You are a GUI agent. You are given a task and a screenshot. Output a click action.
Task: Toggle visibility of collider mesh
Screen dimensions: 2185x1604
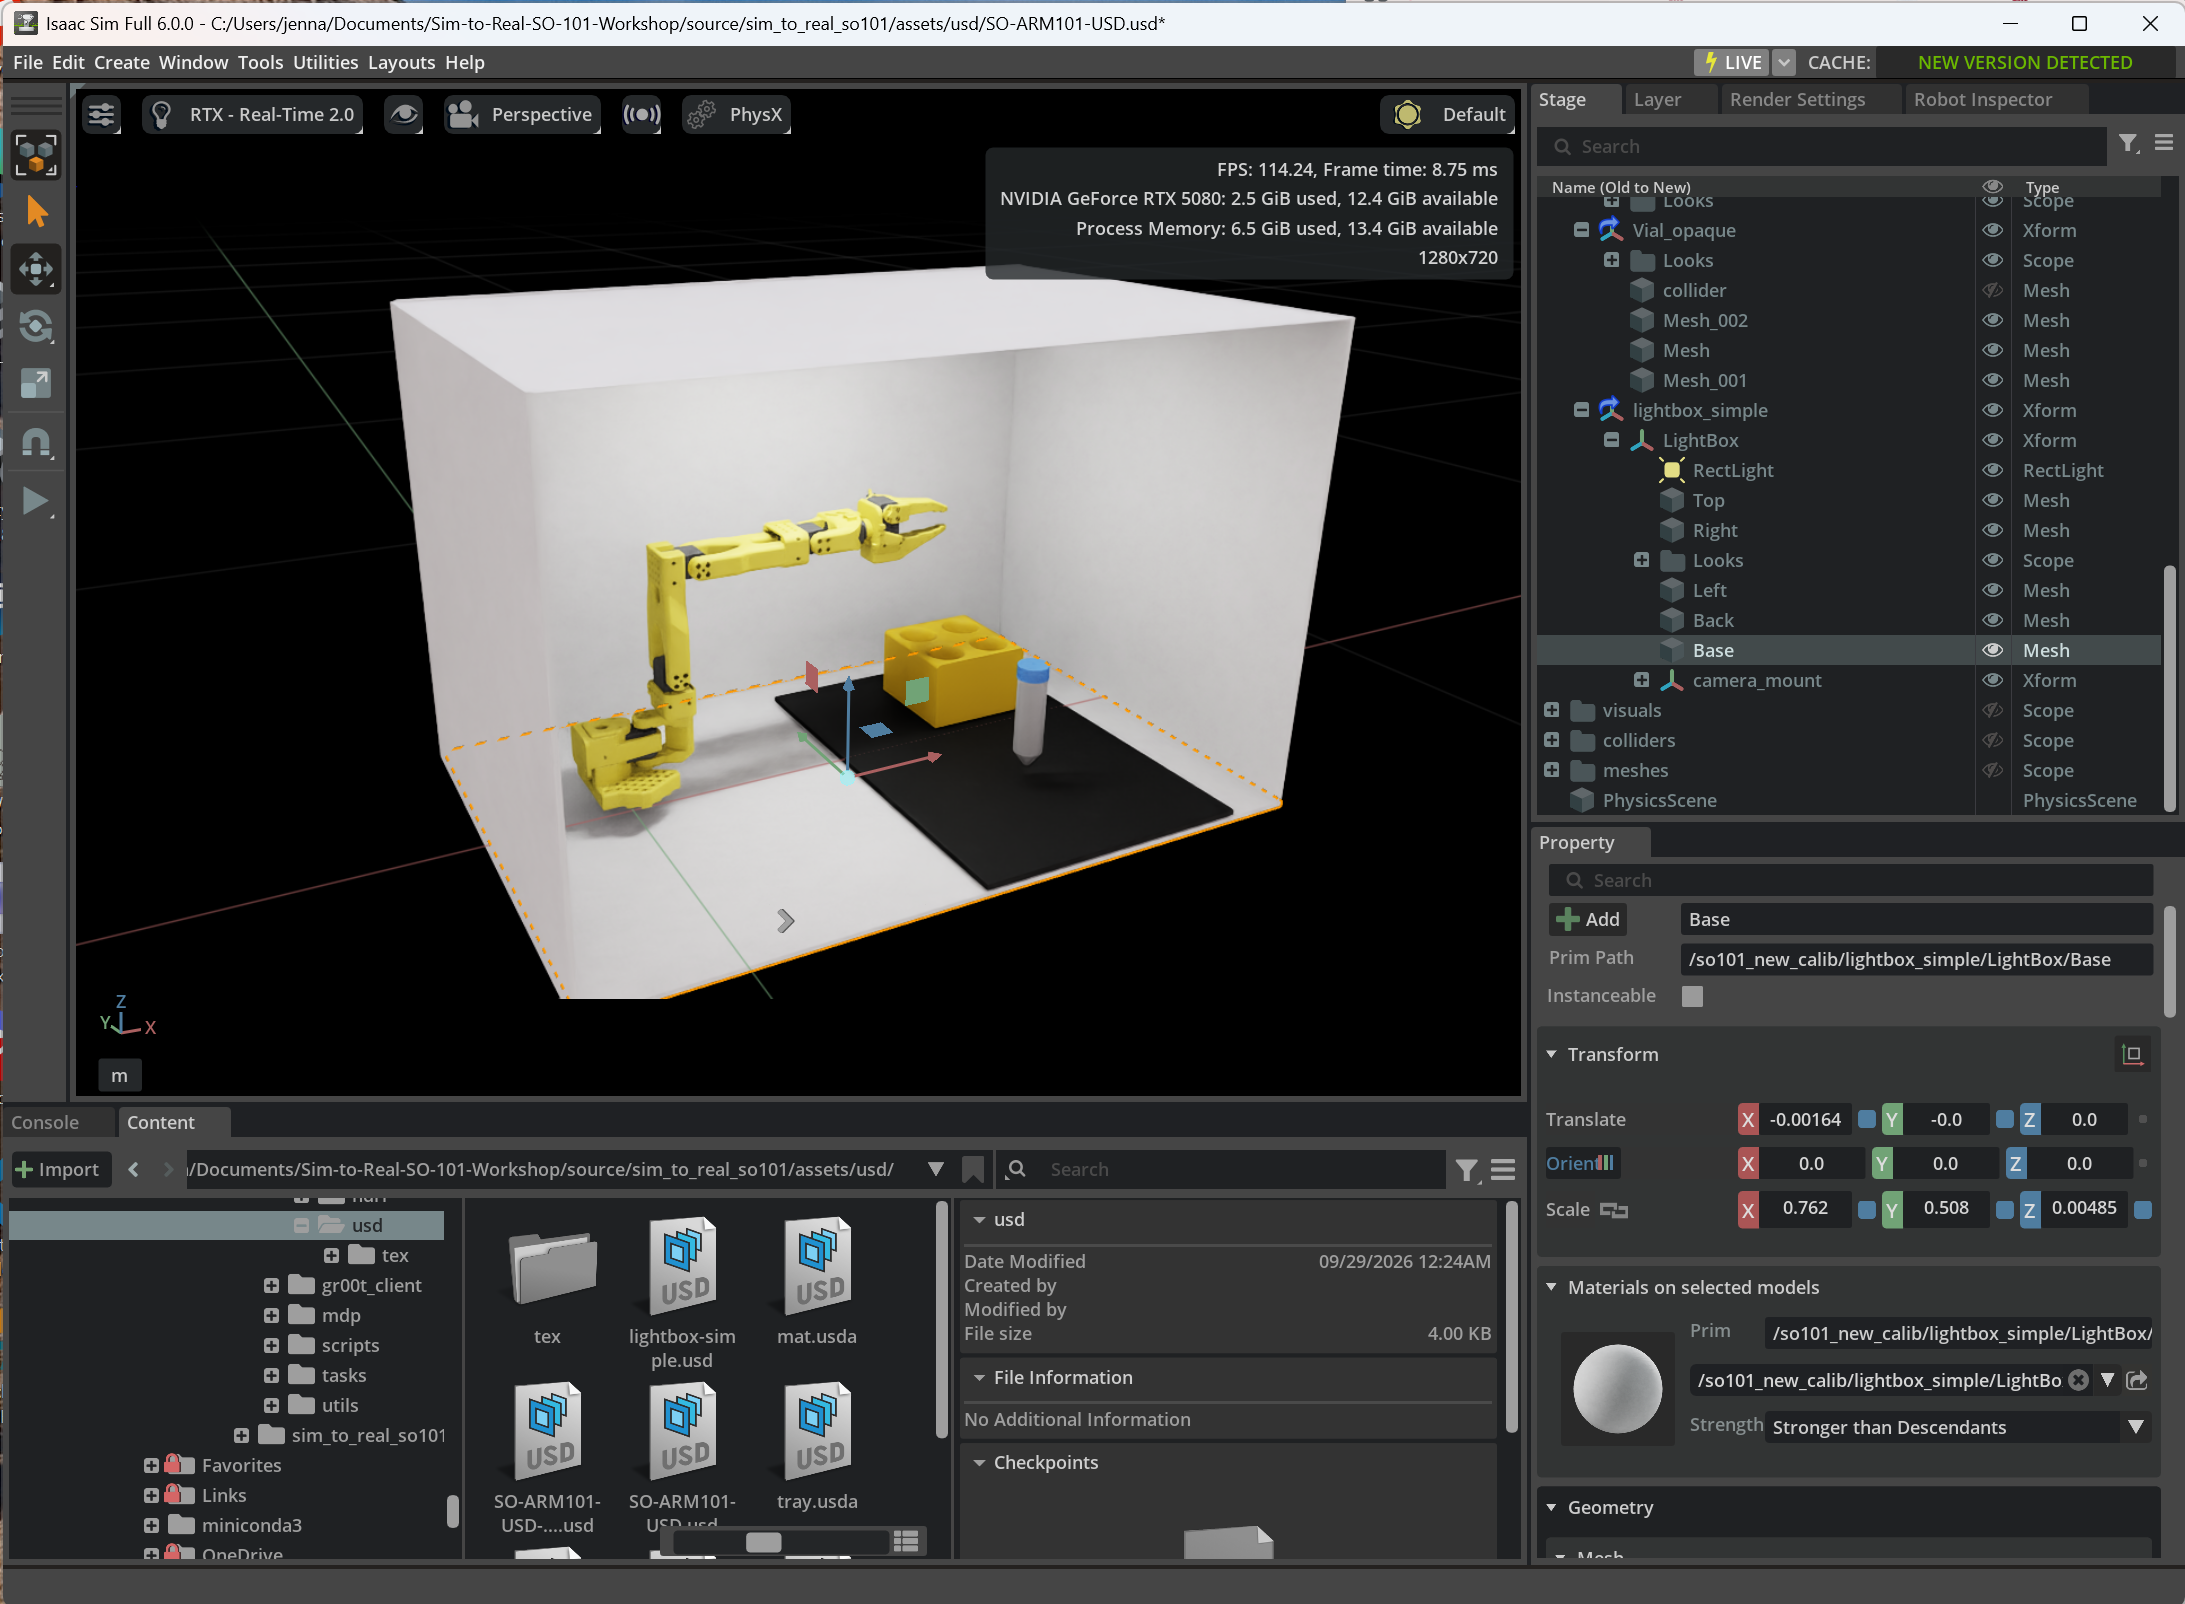coord(1993,290)
